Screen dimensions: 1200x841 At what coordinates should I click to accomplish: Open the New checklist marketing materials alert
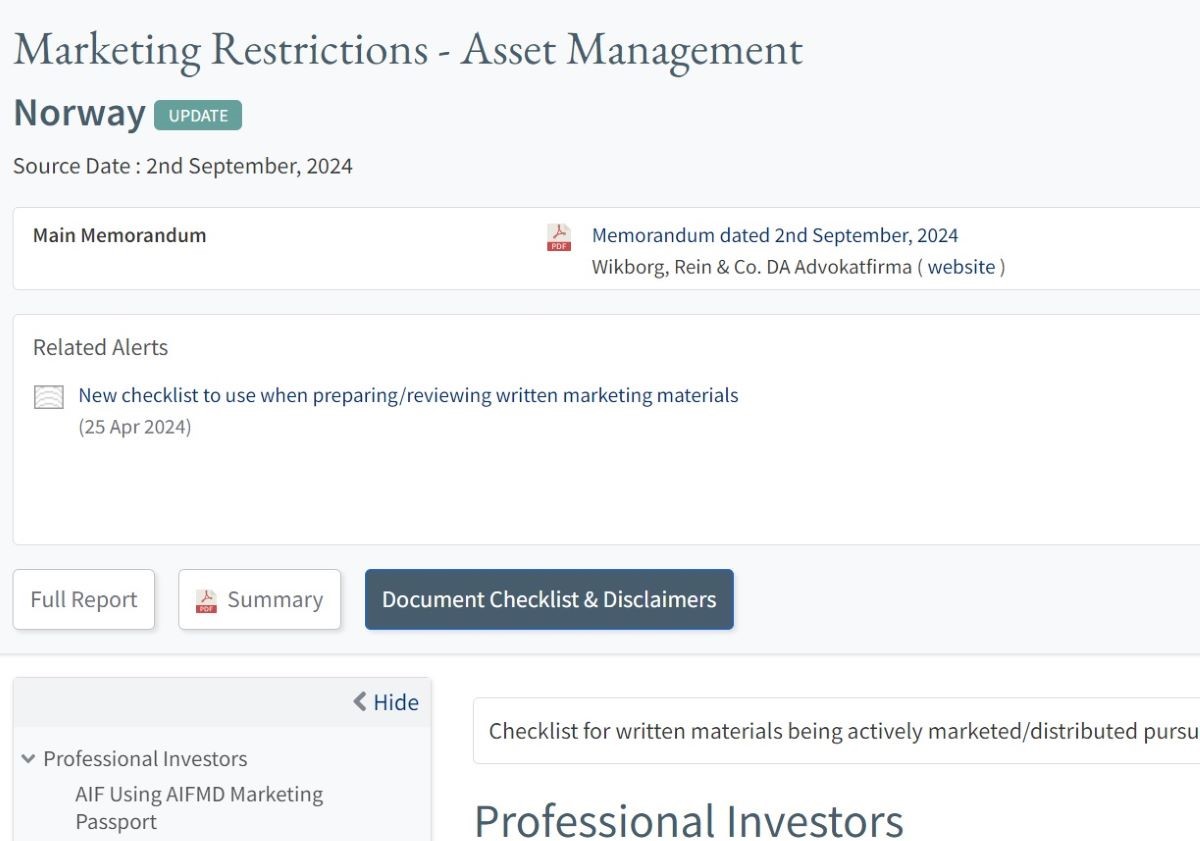[408, 395]
